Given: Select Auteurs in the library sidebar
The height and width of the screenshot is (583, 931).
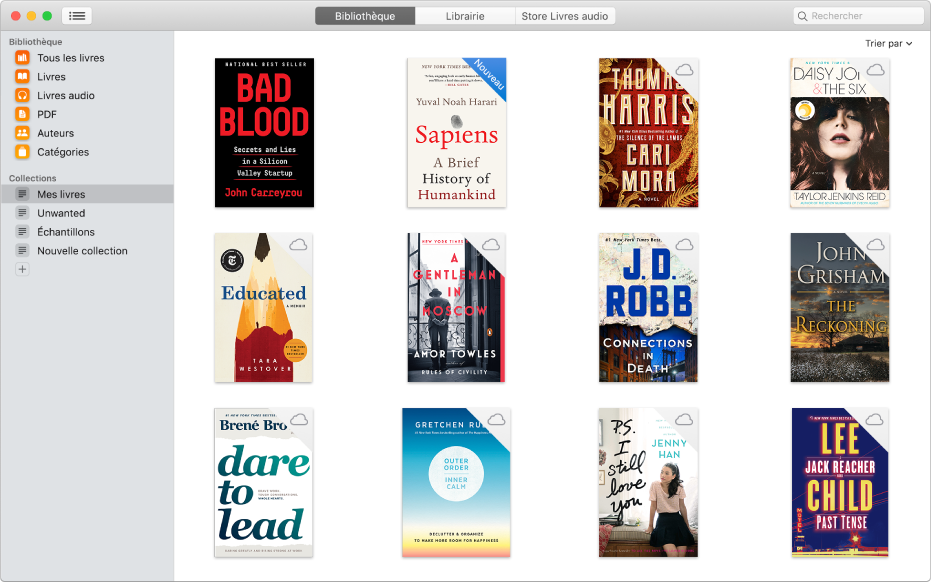Looking at the screenshot, I should tap(87, 133).
